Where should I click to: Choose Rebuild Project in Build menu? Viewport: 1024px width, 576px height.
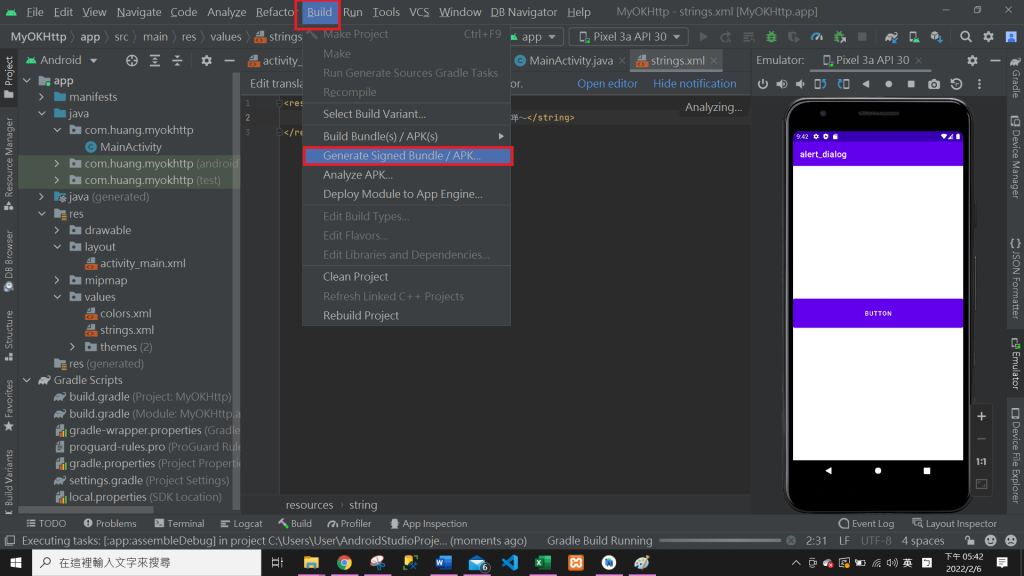pyautogui.click(x=407, y=315)
